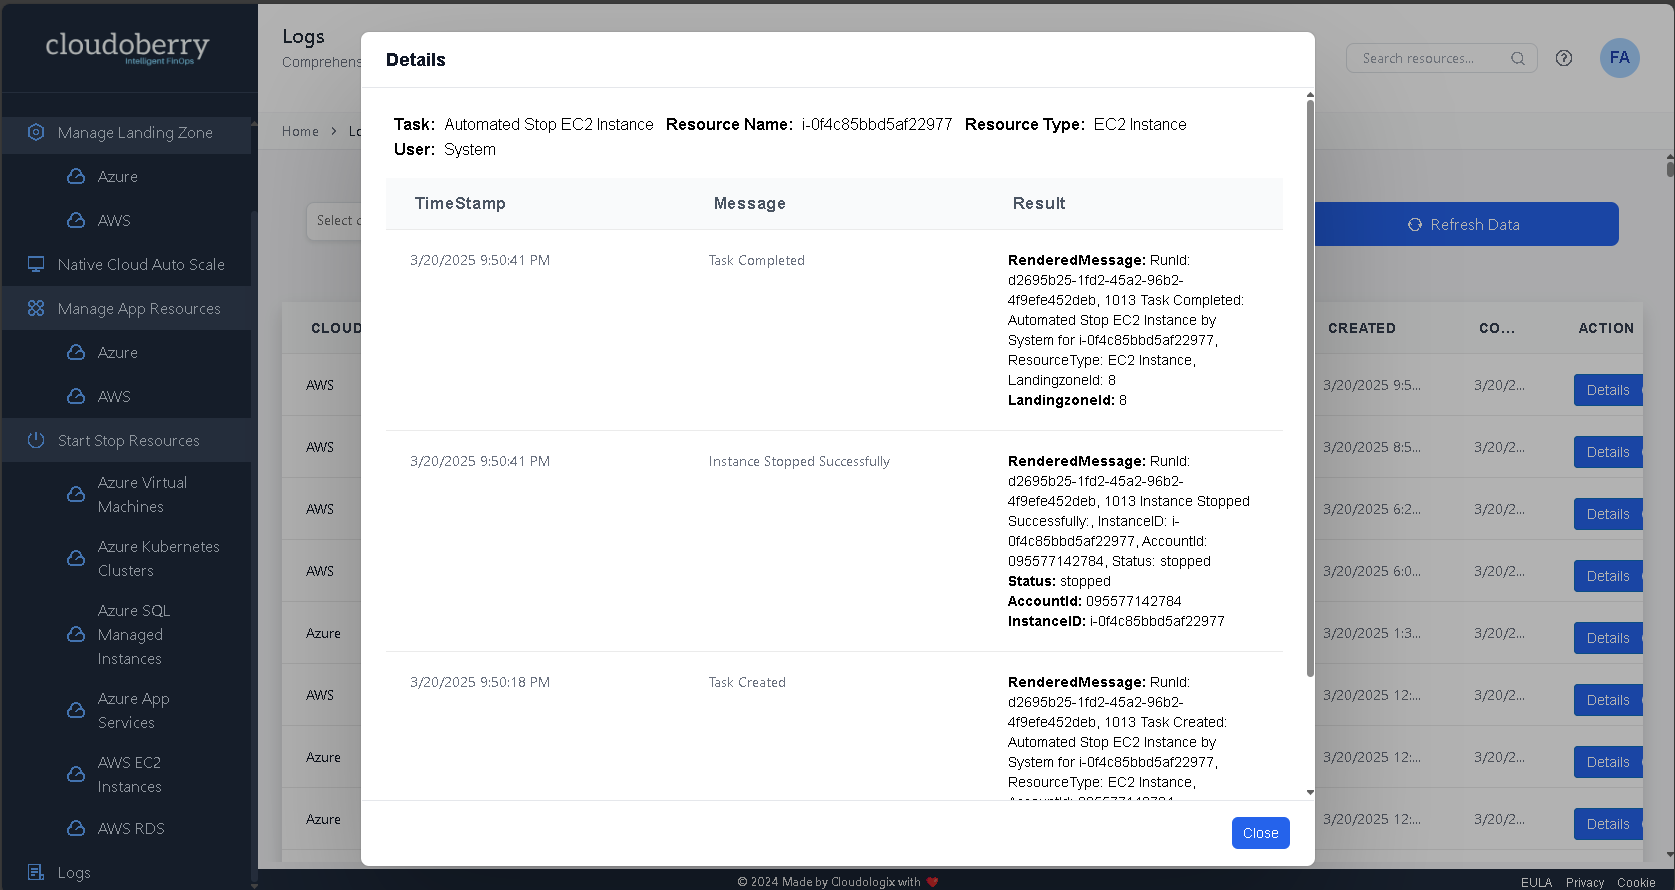This screenshot has width=1675, height=890.
Task: Click the search magnifier icon
Action: coord(1518,58)
